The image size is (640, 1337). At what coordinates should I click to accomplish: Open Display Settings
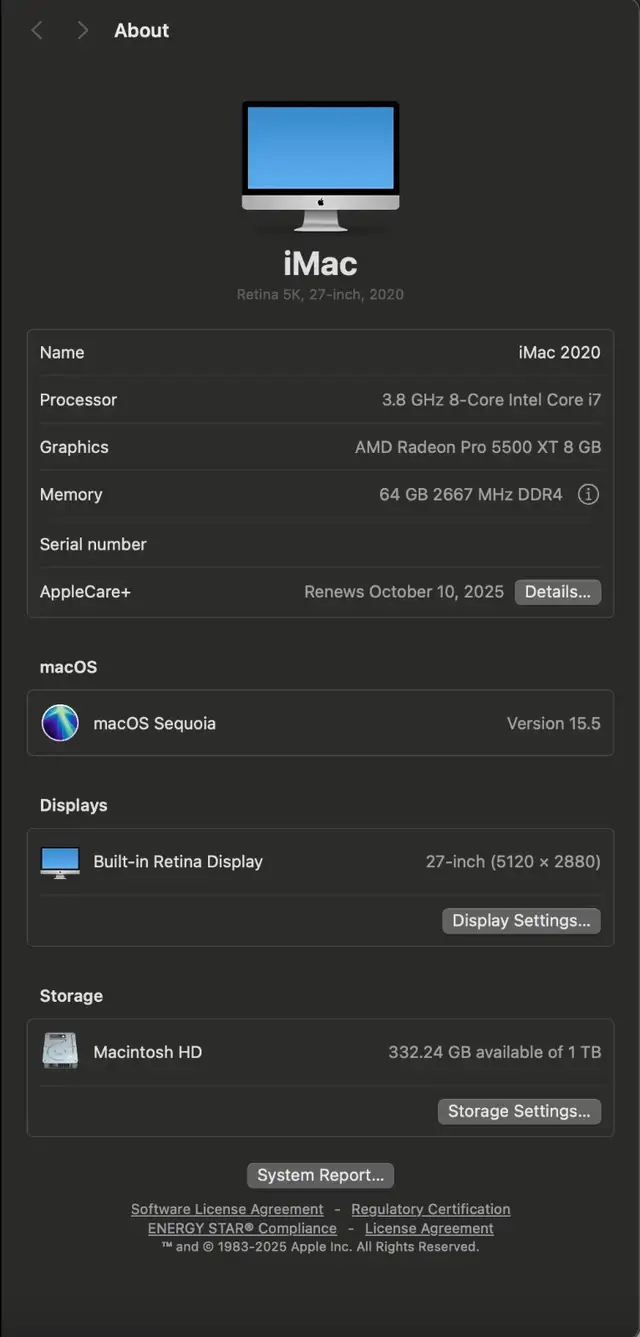pyautogui.click(x=522, y=921)
